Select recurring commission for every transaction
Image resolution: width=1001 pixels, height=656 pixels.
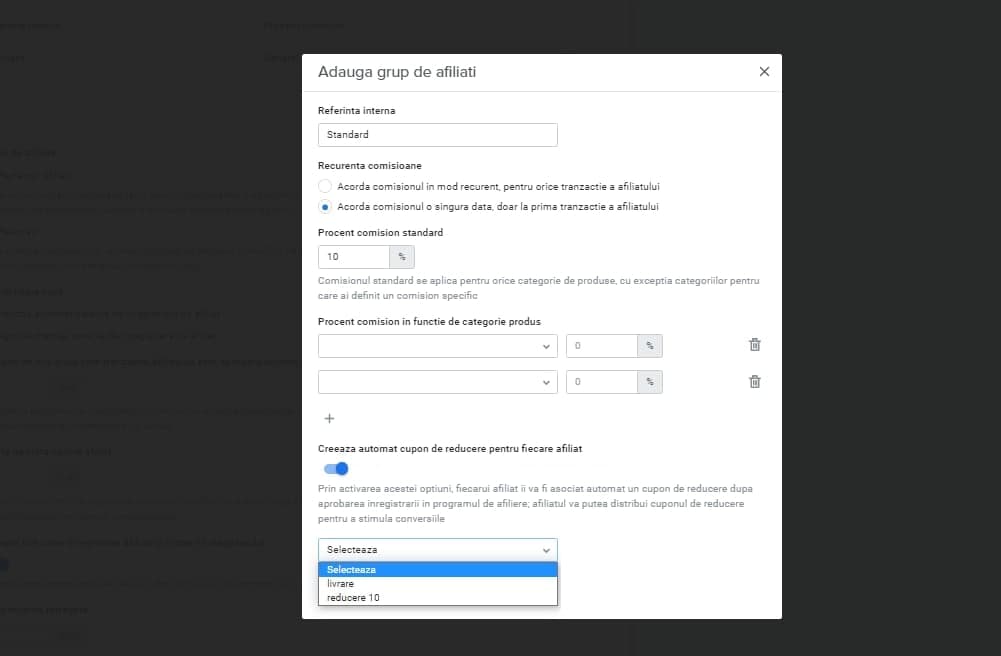(325, 186)
